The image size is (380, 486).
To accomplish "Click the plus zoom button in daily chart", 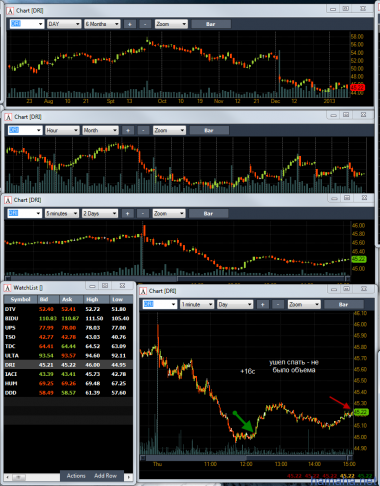I will pos(130,24).
